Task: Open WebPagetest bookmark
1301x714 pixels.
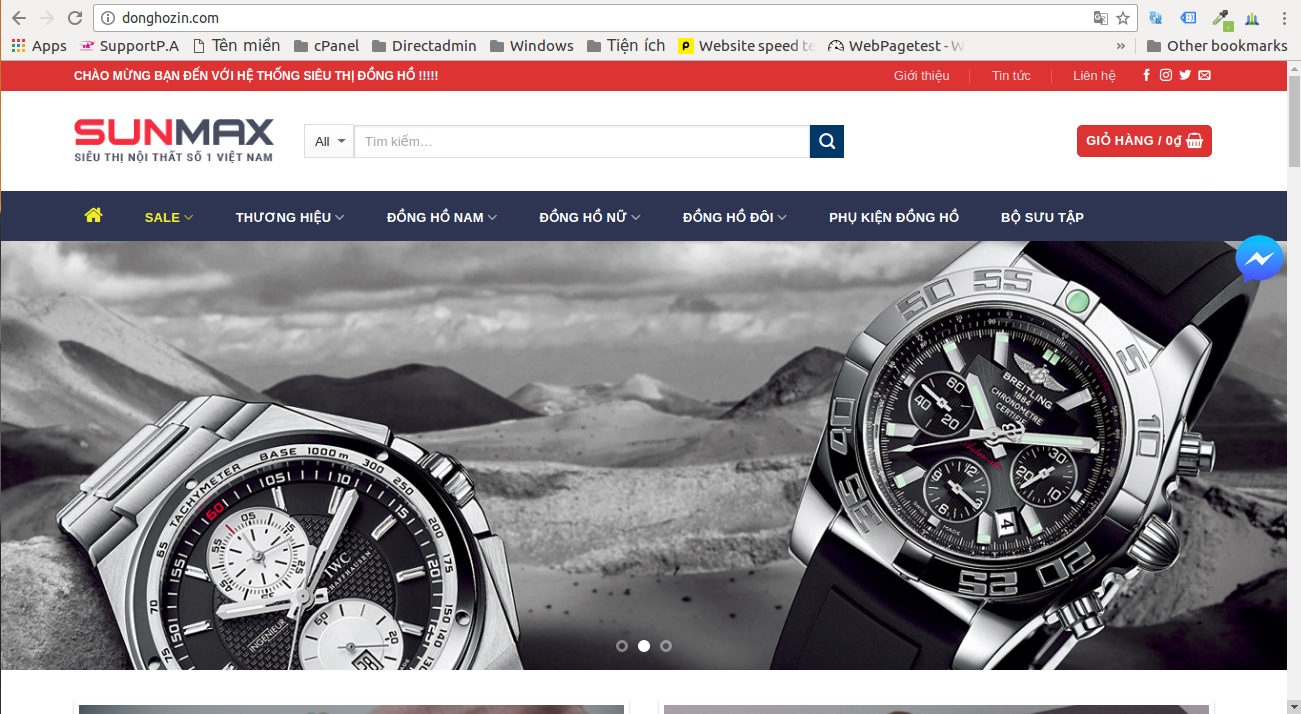Action: tap(896, 46)
